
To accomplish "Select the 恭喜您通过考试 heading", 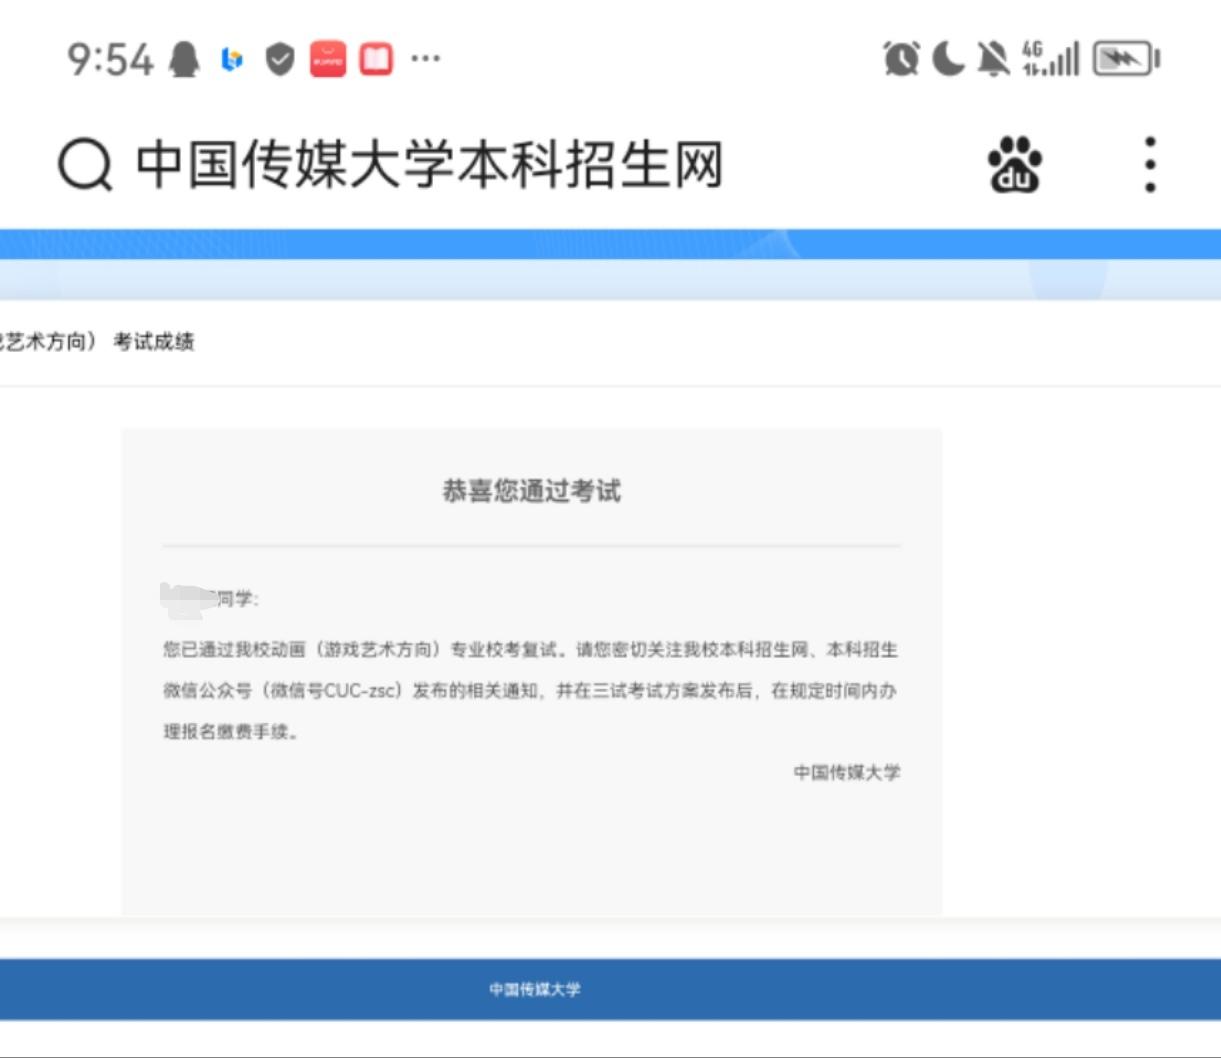I will 532,491.
